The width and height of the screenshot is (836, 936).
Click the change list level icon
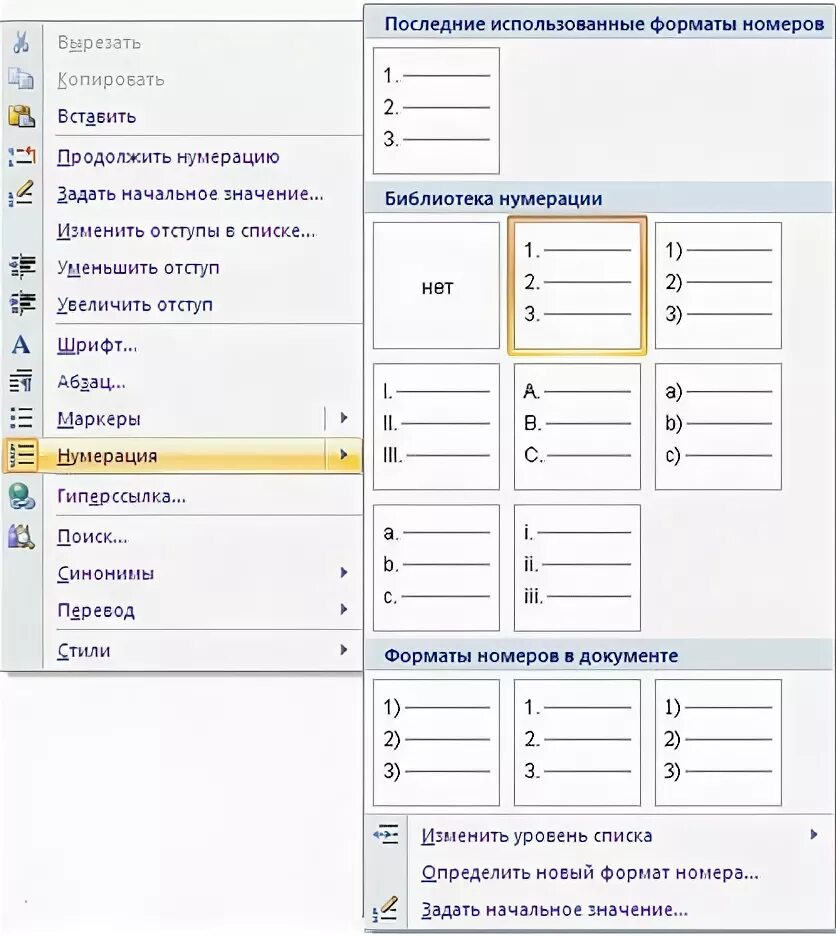(x=386, y=834)
